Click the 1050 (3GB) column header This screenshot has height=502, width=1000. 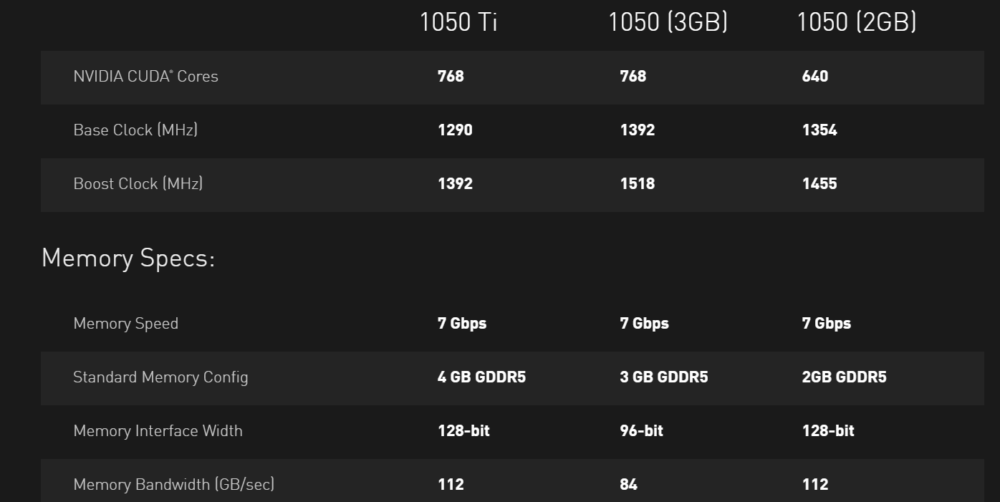[668, 22]
